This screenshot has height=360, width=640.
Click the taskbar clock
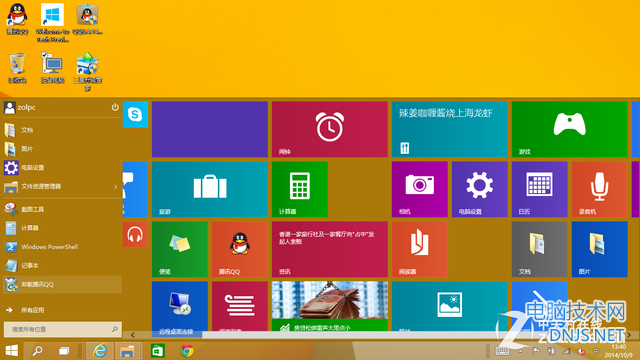click(x=618, y=351)
